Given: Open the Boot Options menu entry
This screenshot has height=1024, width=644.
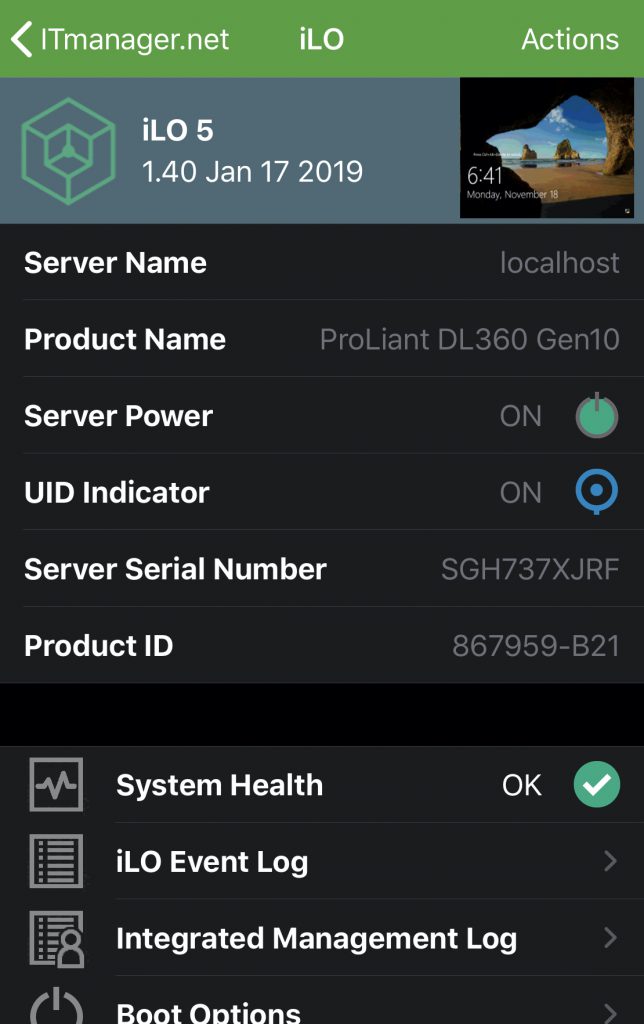Looking at the screenshot, I should pos(322,1006).
